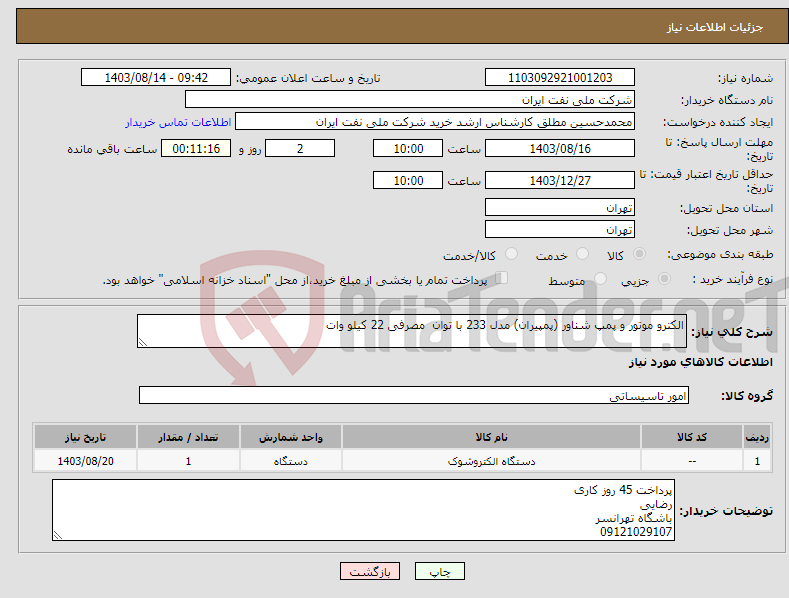
Task: Click the شماره نیاز field 1103092921001203
Action: (x=560, y=78)
